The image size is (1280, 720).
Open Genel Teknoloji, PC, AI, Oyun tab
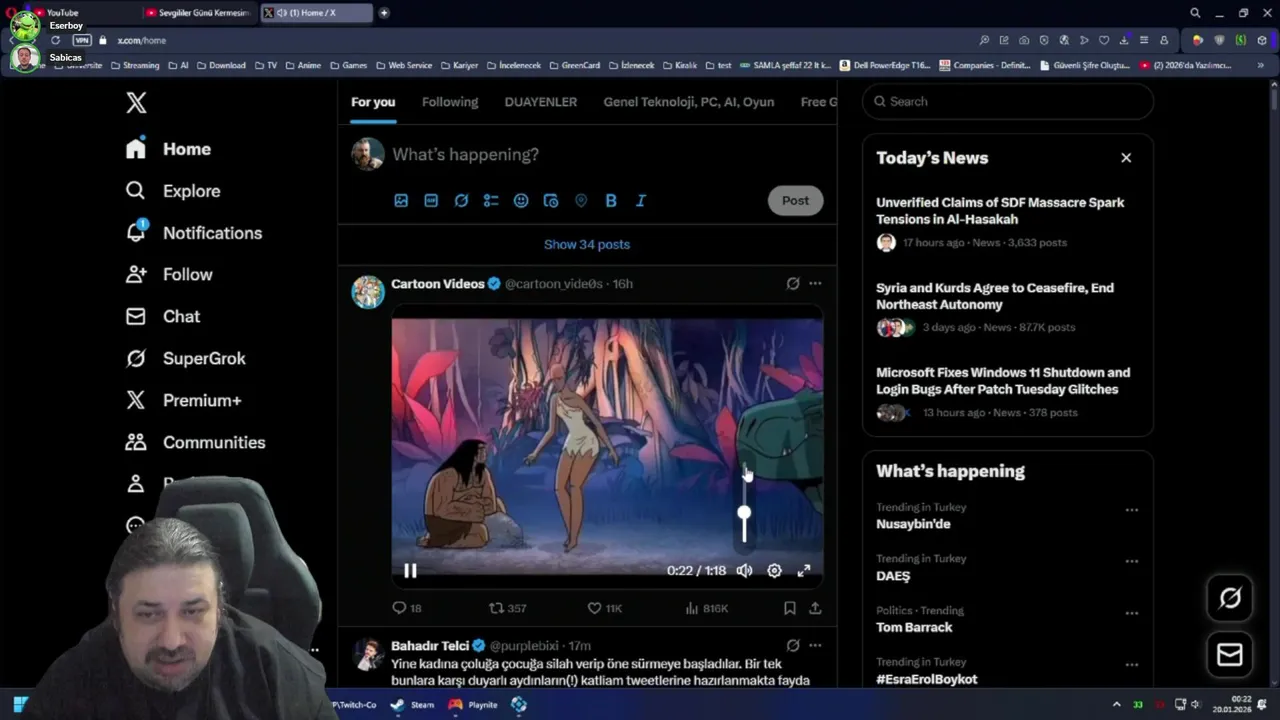[x=689, y=102]
